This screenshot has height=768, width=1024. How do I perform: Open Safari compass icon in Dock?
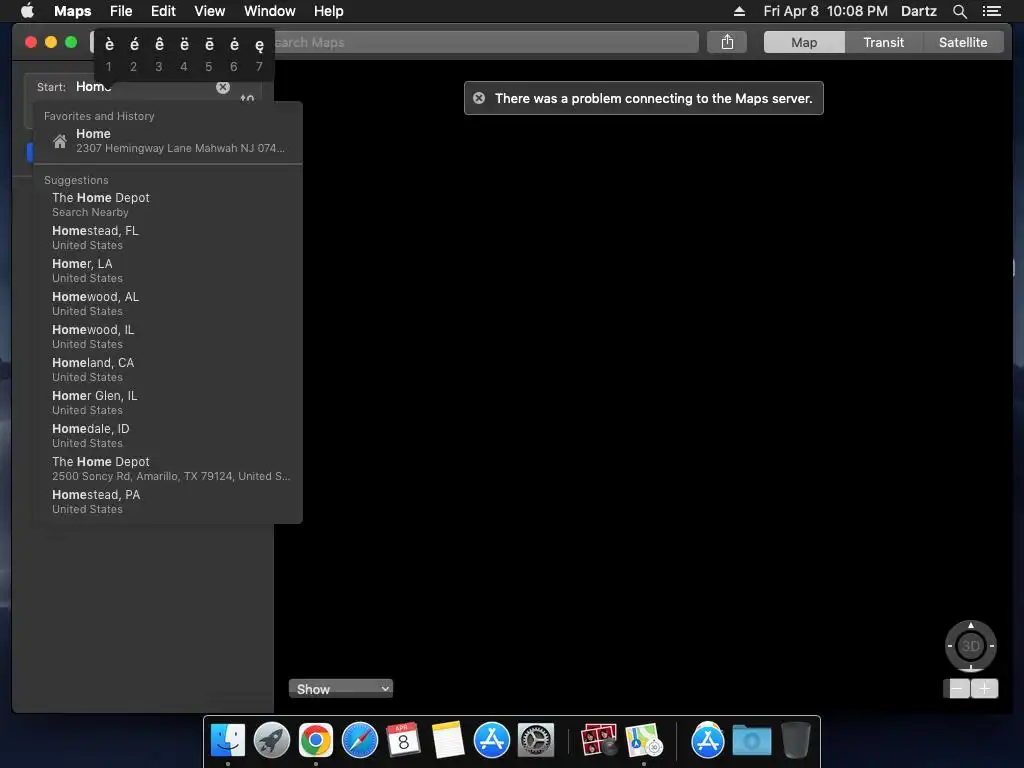(x=360, y=741)
